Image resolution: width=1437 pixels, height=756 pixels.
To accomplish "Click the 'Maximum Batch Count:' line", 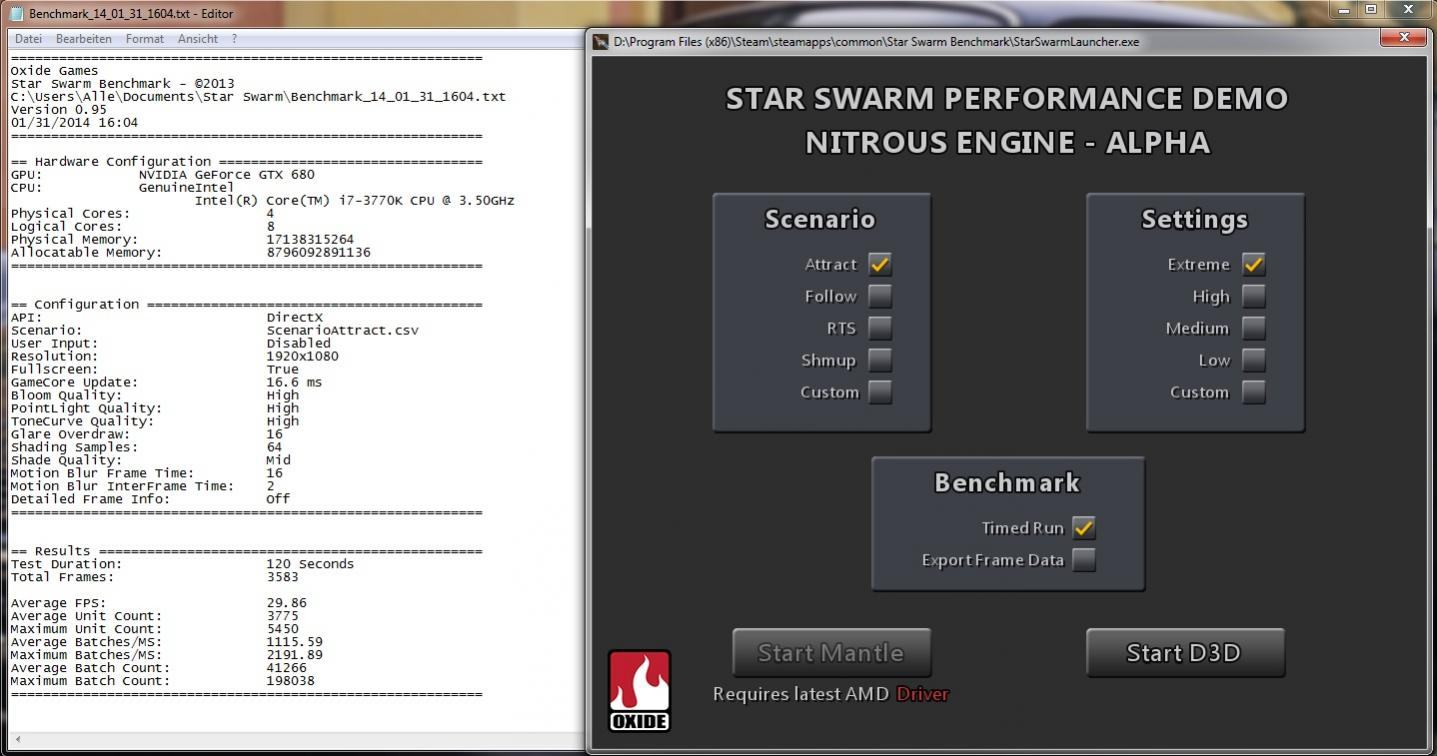I will click(x=90, y=681).
